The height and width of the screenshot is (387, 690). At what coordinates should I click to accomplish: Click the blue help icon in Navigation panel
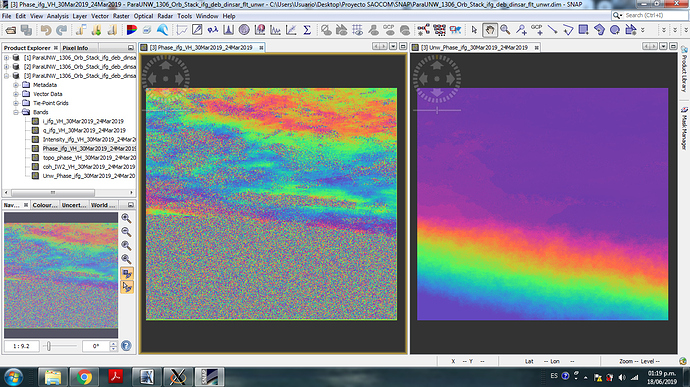(126, 346)
